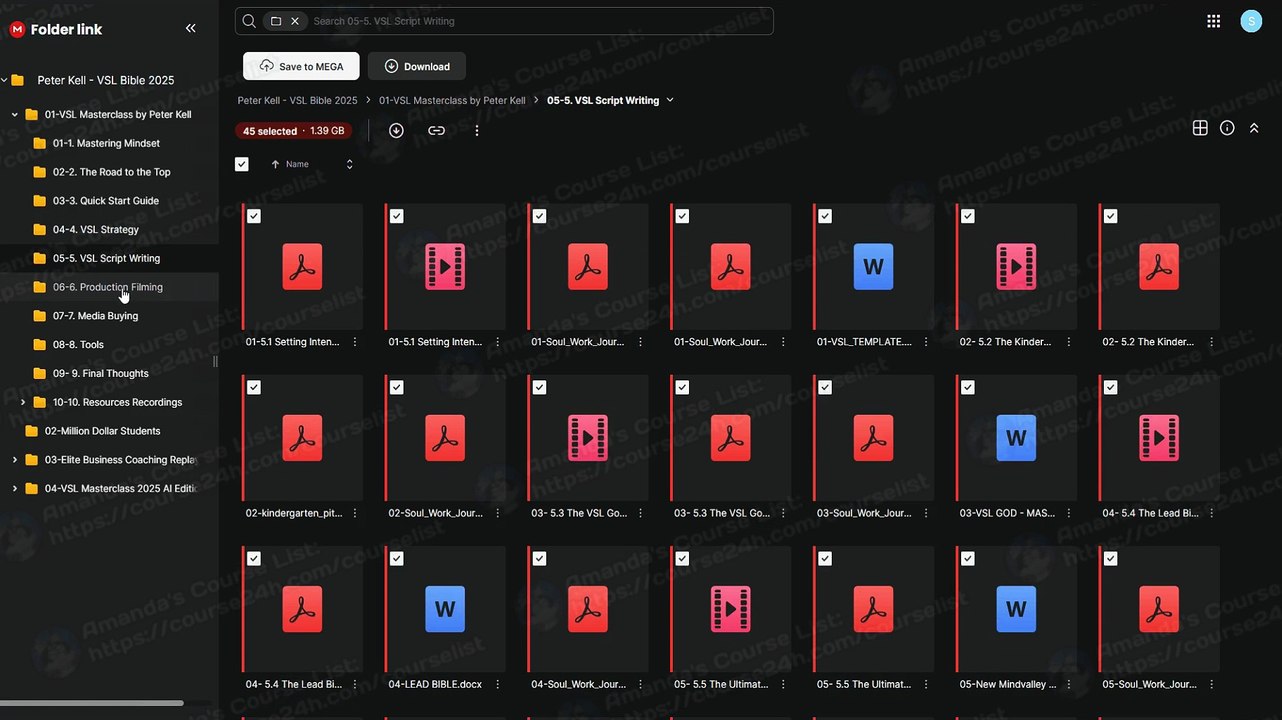Expand the '04-VSL Masterclass 2025 AI' folder arrow
This screenshot has height=720, width=1282.
[15, 489]
